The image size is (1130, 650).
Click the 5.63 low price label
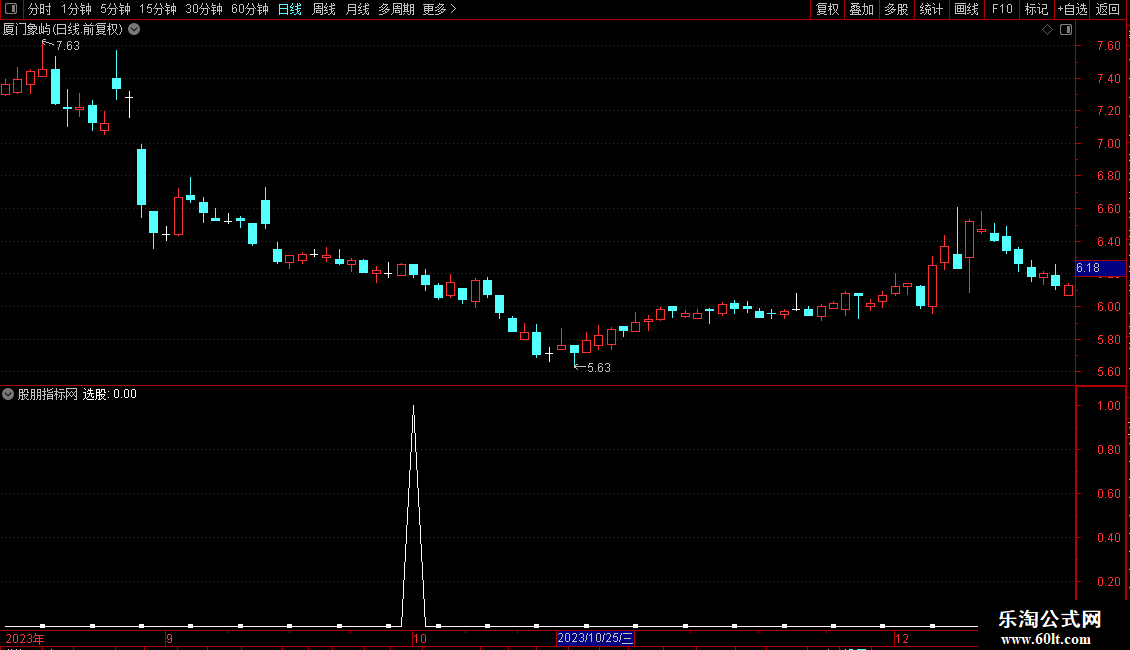tap(599, 368)
